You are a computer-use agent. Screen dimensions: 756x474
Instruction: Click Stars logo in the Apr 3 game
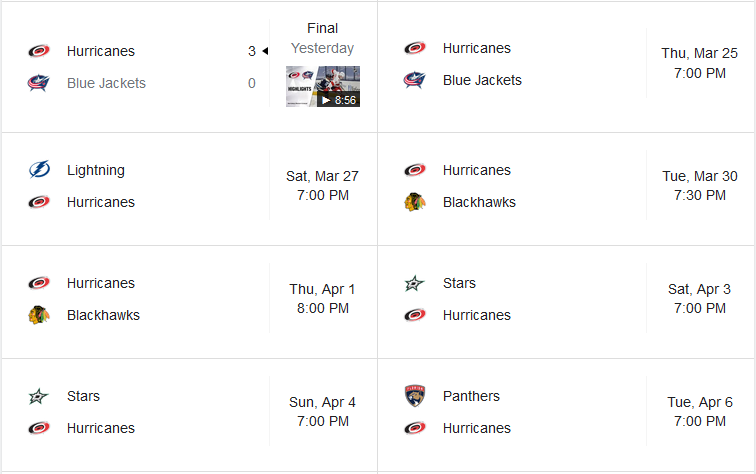(x=415, y=283)
